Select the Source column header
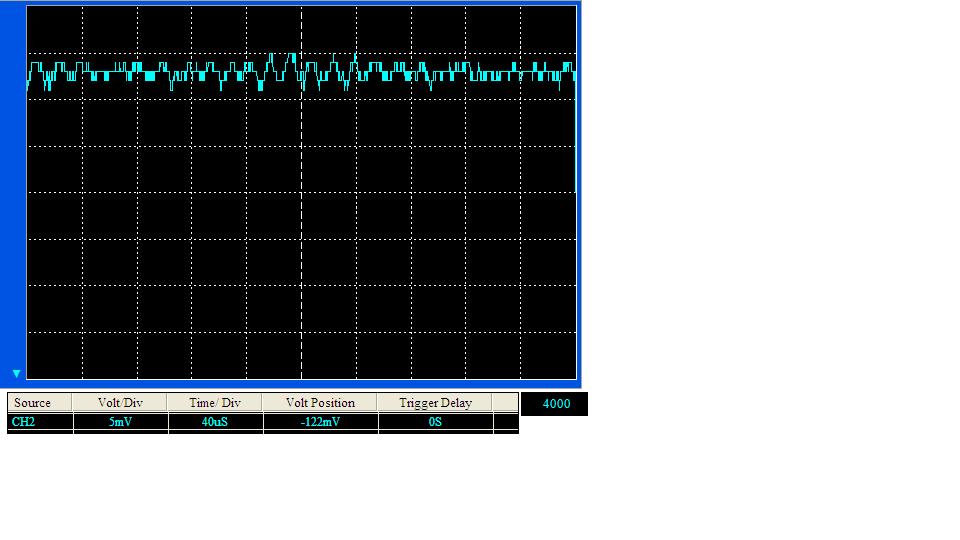 (40, 403)
